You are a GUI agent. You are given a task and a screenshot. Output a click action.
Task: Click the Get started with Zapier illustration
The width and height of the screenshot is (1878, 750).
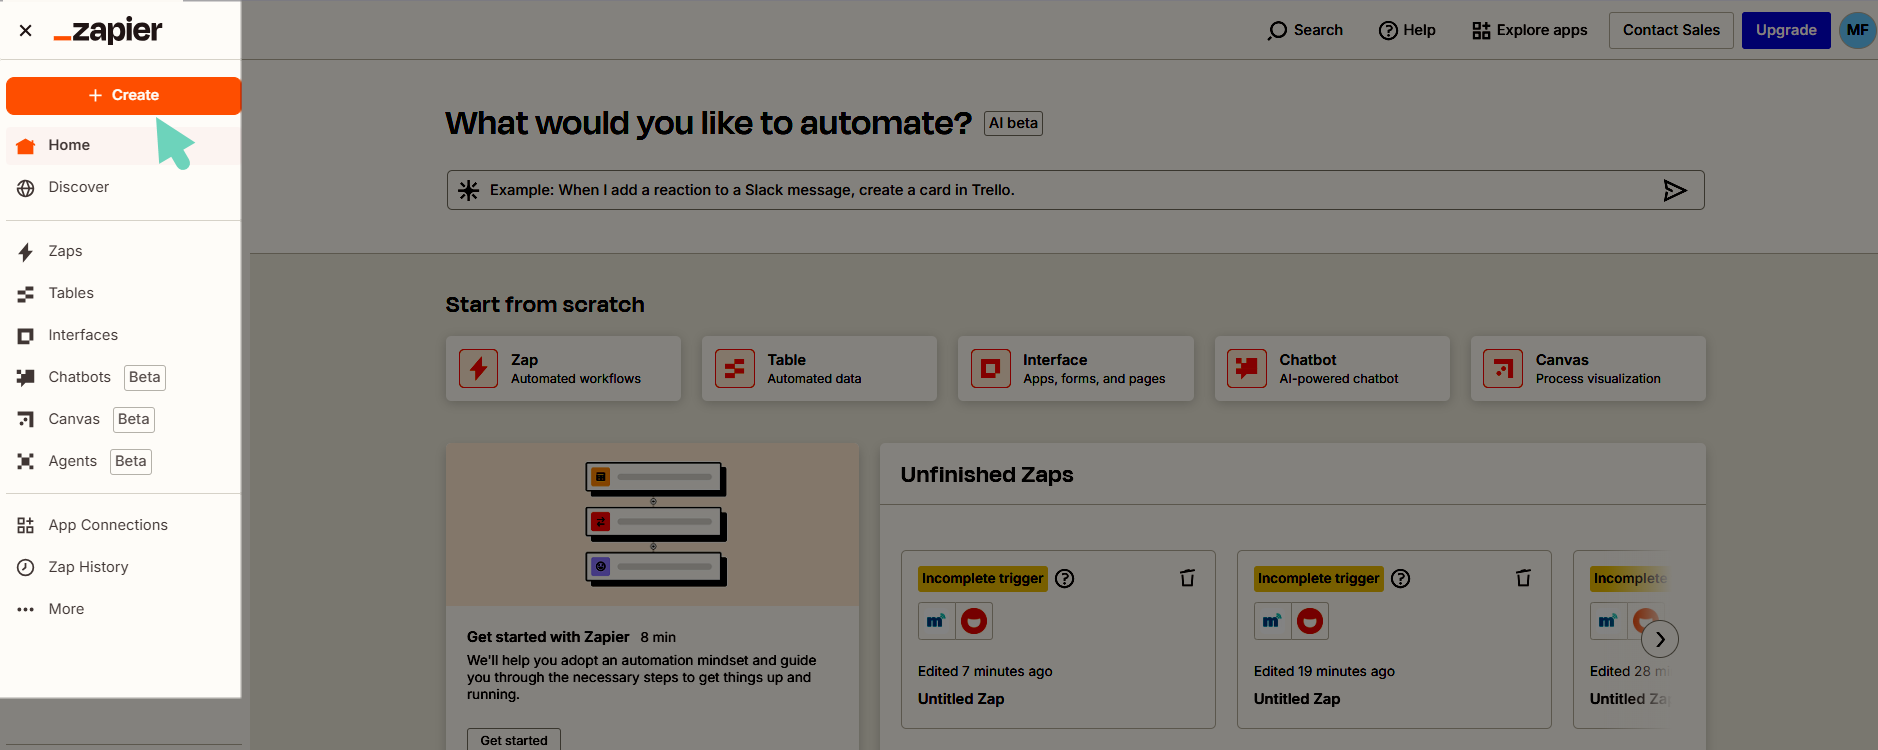coord(652,524)
